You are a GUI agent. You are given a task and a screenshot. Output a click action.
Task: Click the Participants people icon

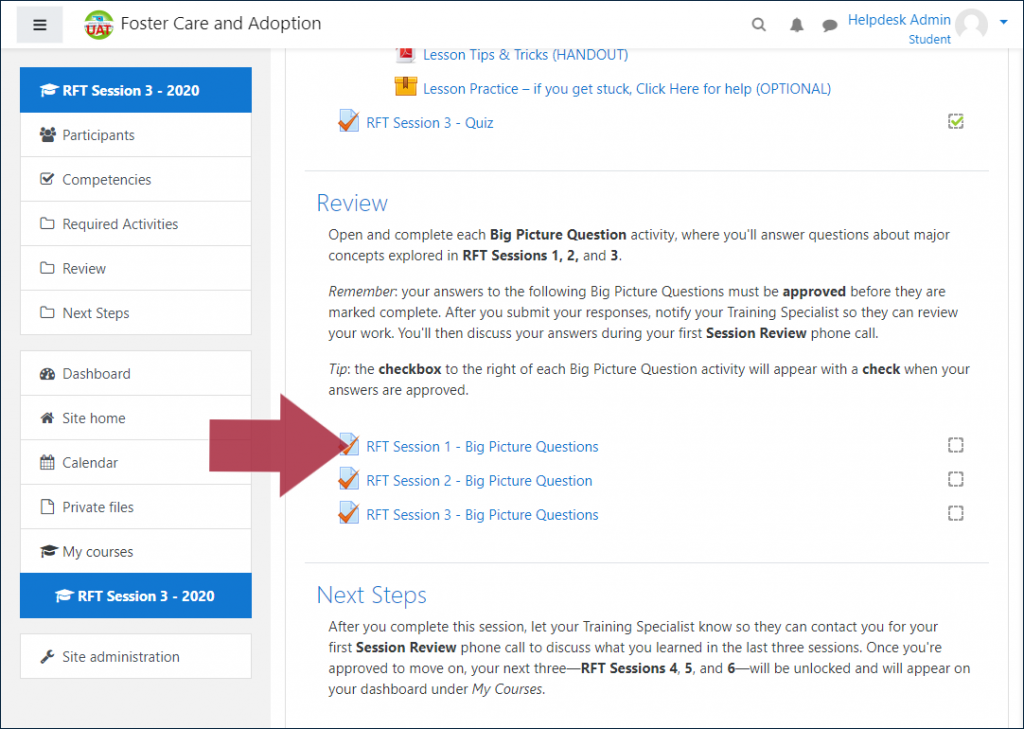pyautogui.click(x=47, y=135)
